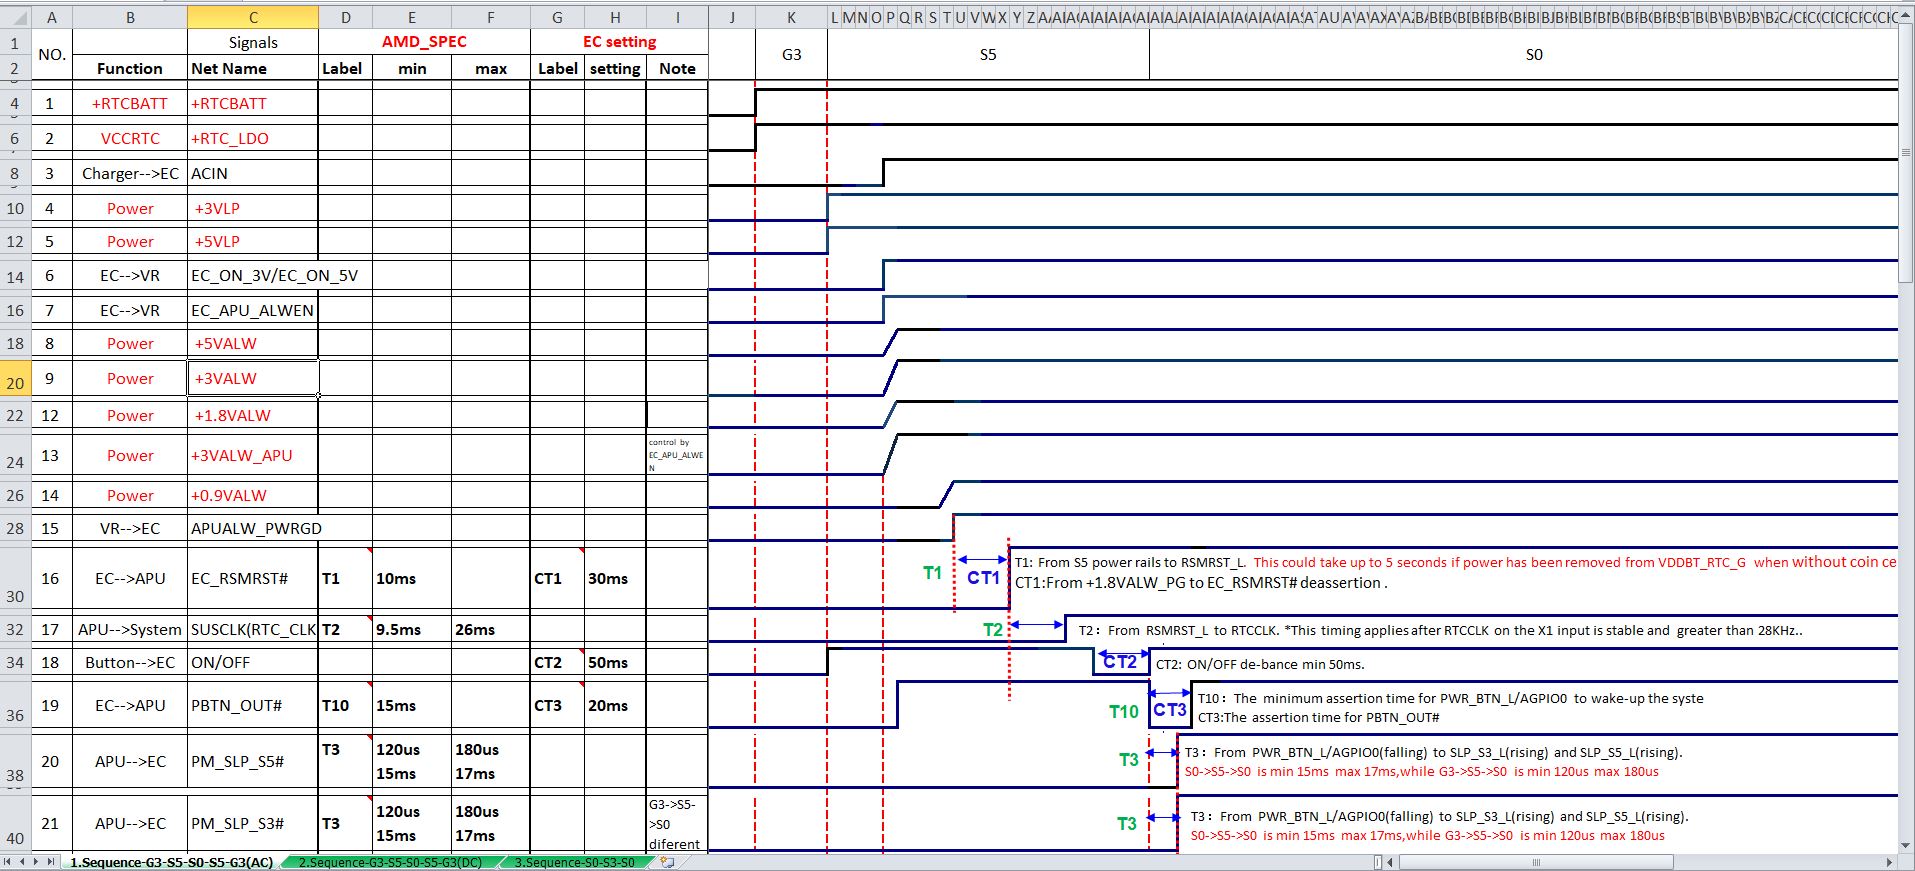Click the vertical scrollbar thumb
1915x871 pixels.
pos(1906,153)
